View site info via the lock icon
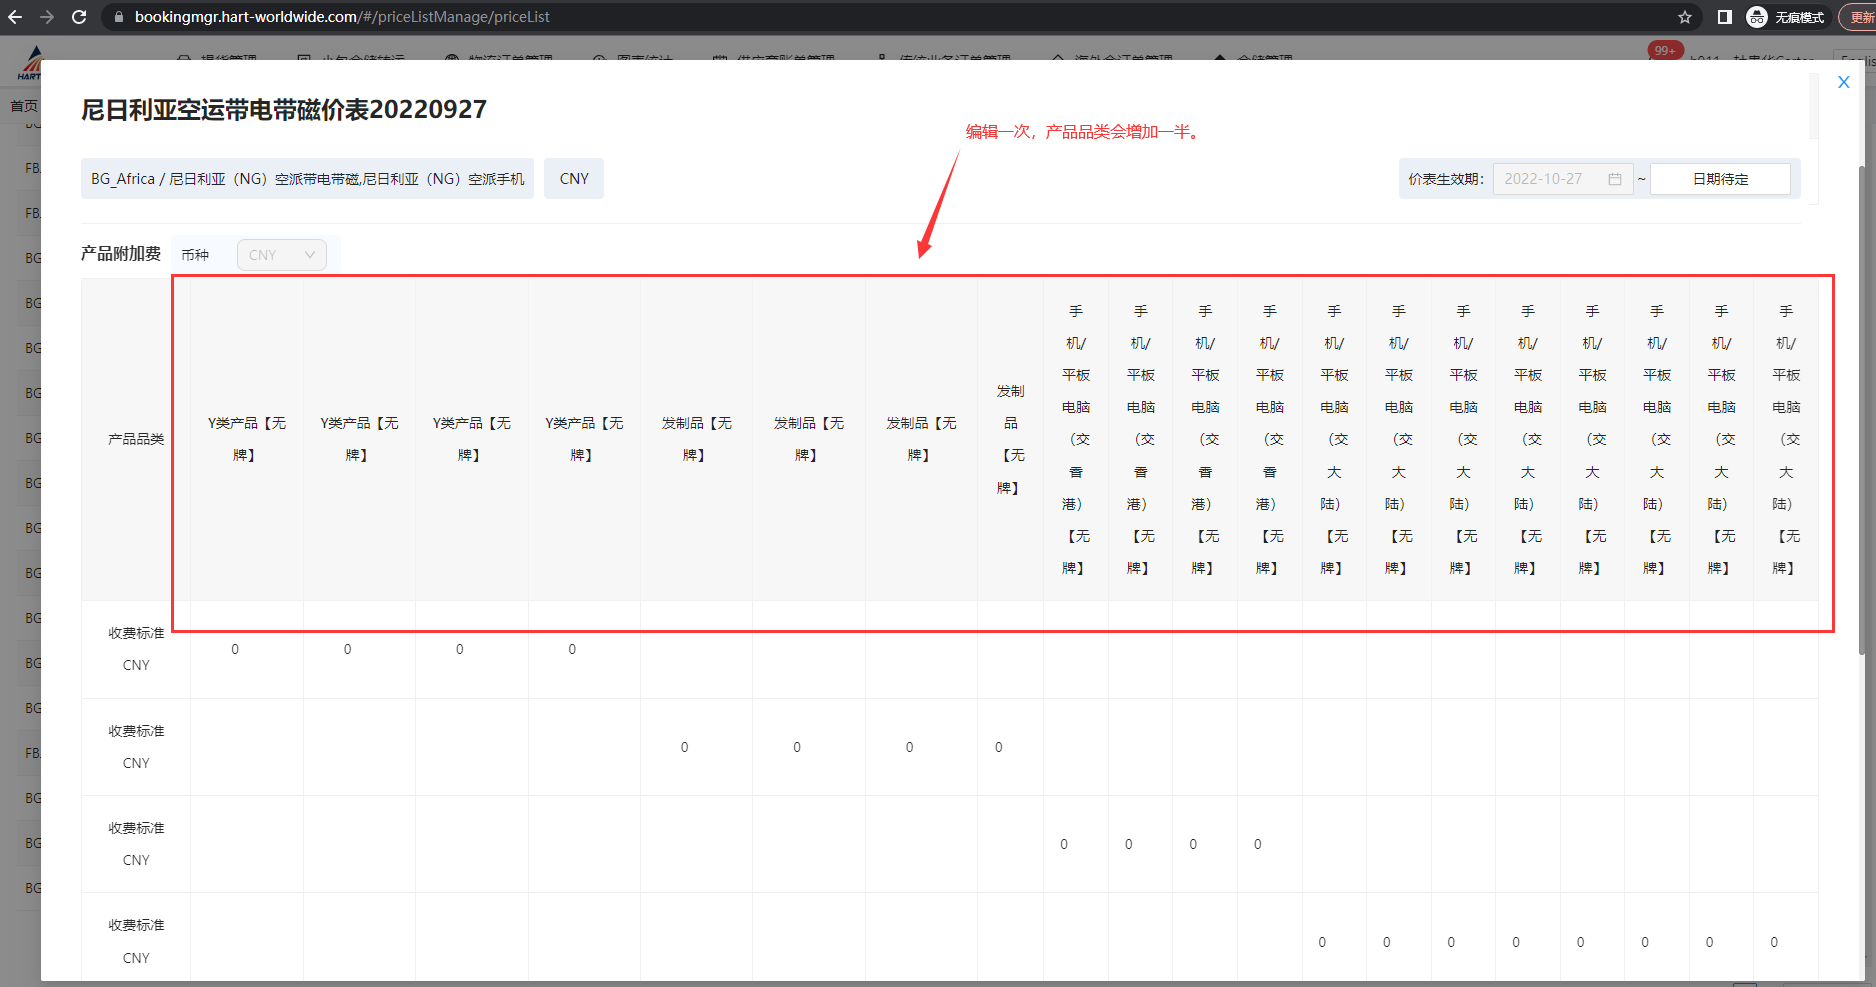The height and width of the screenshot is (987, 1876). 118,17
